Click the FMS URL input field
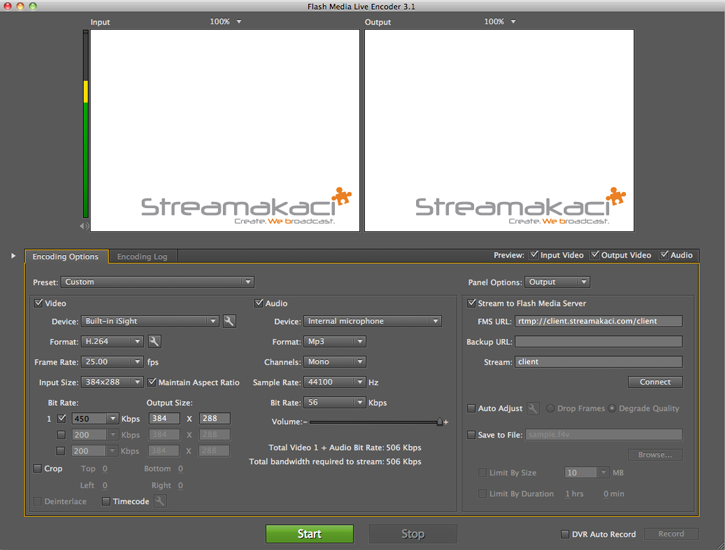Screen dimensions: 725x550 (x=599, y=321)
